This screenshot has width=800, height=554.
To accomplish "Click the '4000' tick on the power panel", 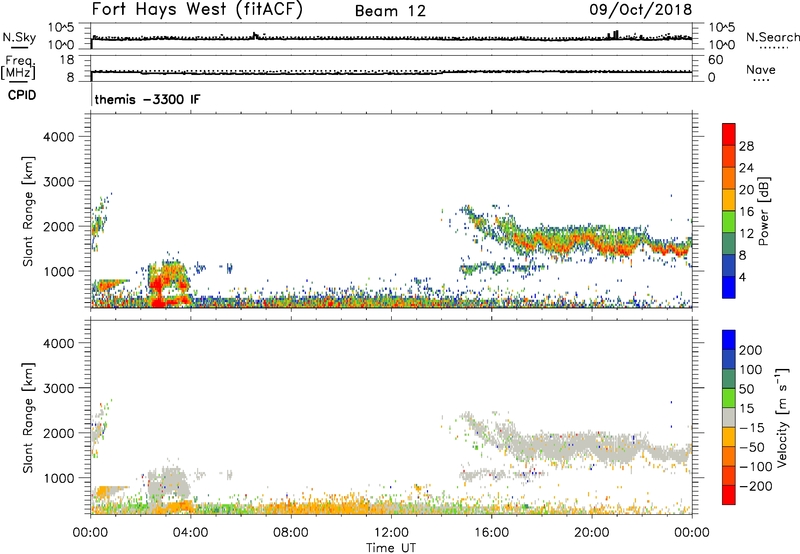I will click(59, 137).
